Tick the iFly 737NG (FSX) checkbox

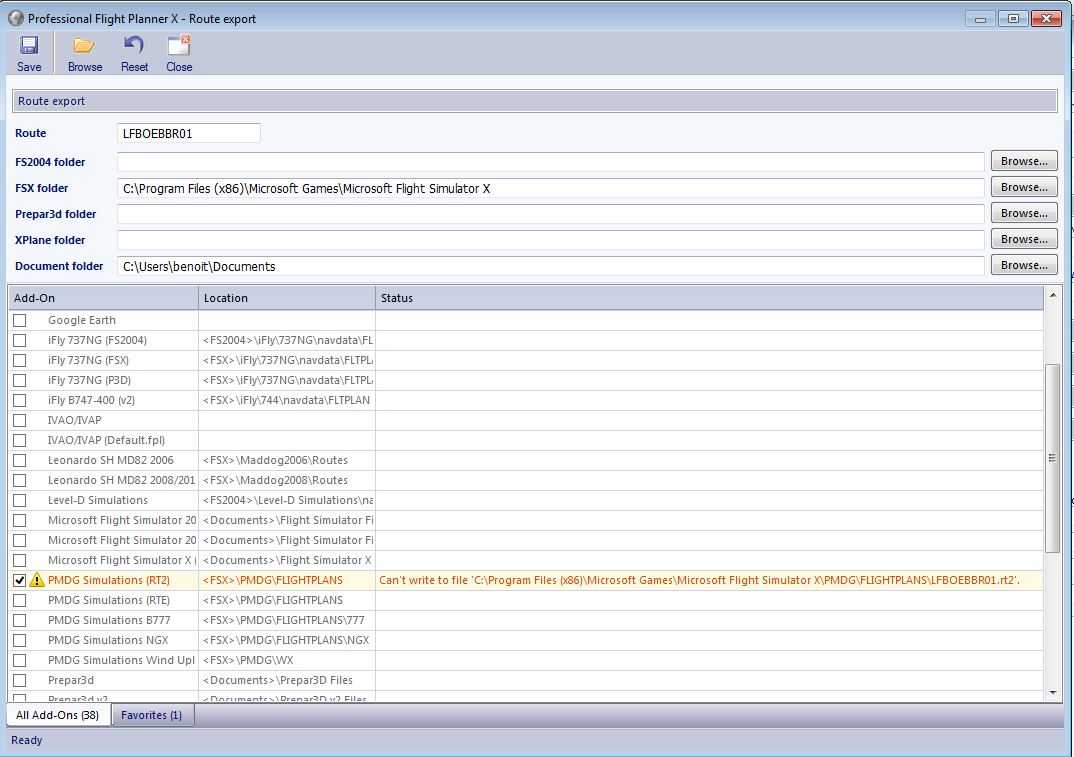click(x=20, y=360)
